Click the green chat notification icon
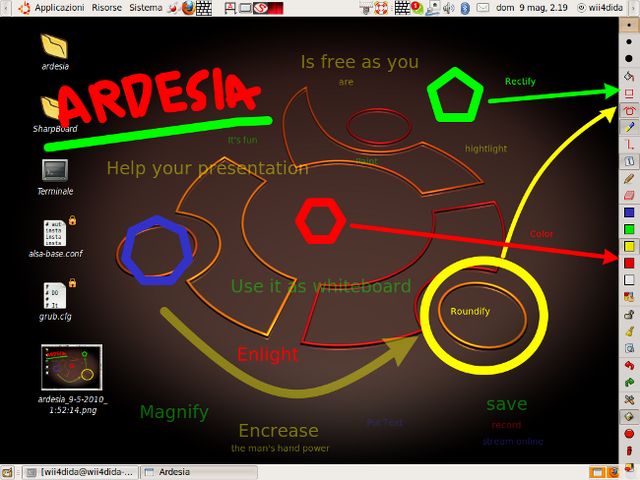640x480 pixels. (x=416, y=8)
